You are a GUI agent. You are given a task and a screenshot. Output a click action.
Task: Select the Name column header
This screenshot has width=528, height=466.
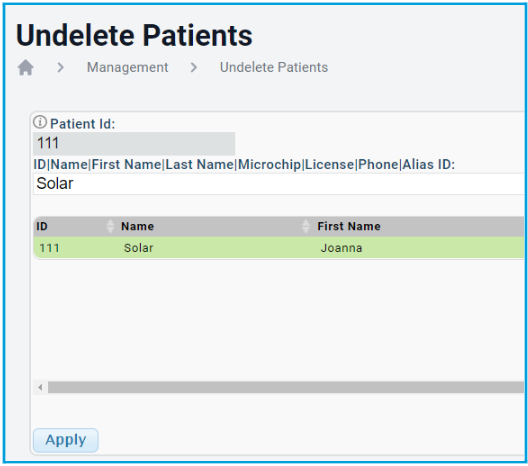[x=213, y=226]
